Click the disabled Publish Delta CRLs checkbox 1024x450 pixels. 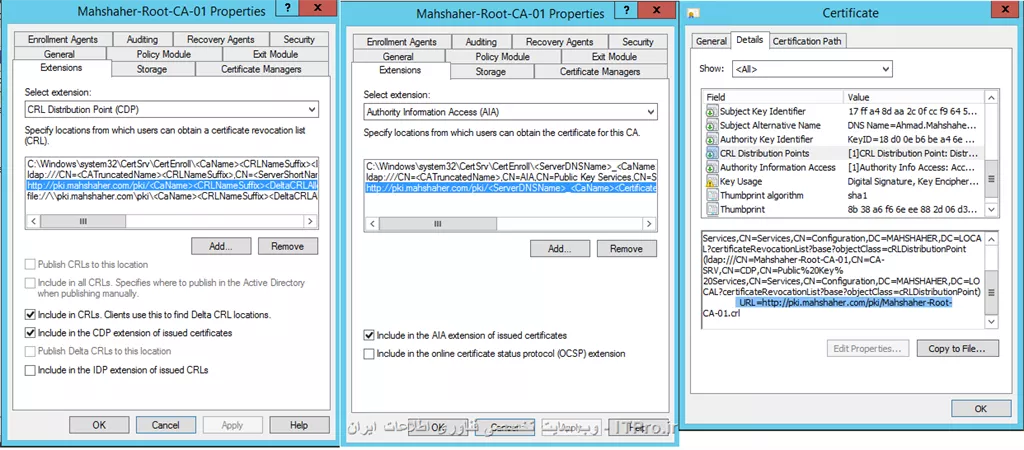tap(29, 351)
